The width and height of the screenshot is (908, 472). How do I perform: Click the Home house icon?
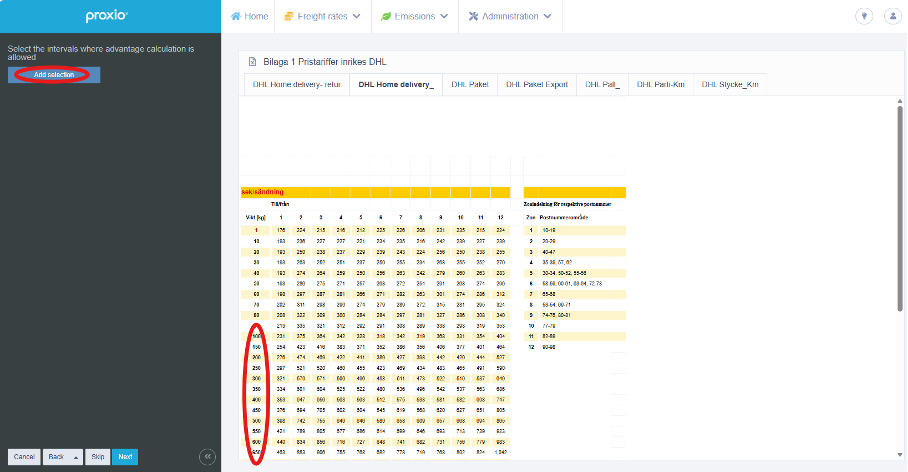(x=236, y=16)
